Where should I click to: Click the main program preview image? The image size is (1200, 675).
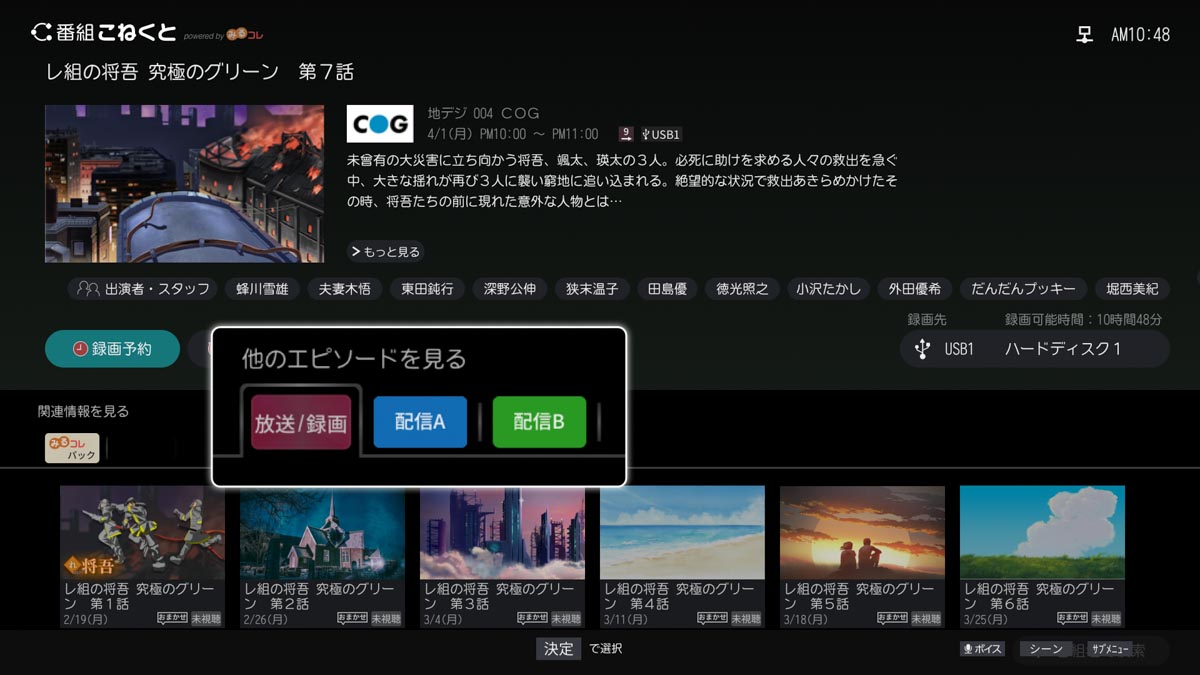point(184,184)
